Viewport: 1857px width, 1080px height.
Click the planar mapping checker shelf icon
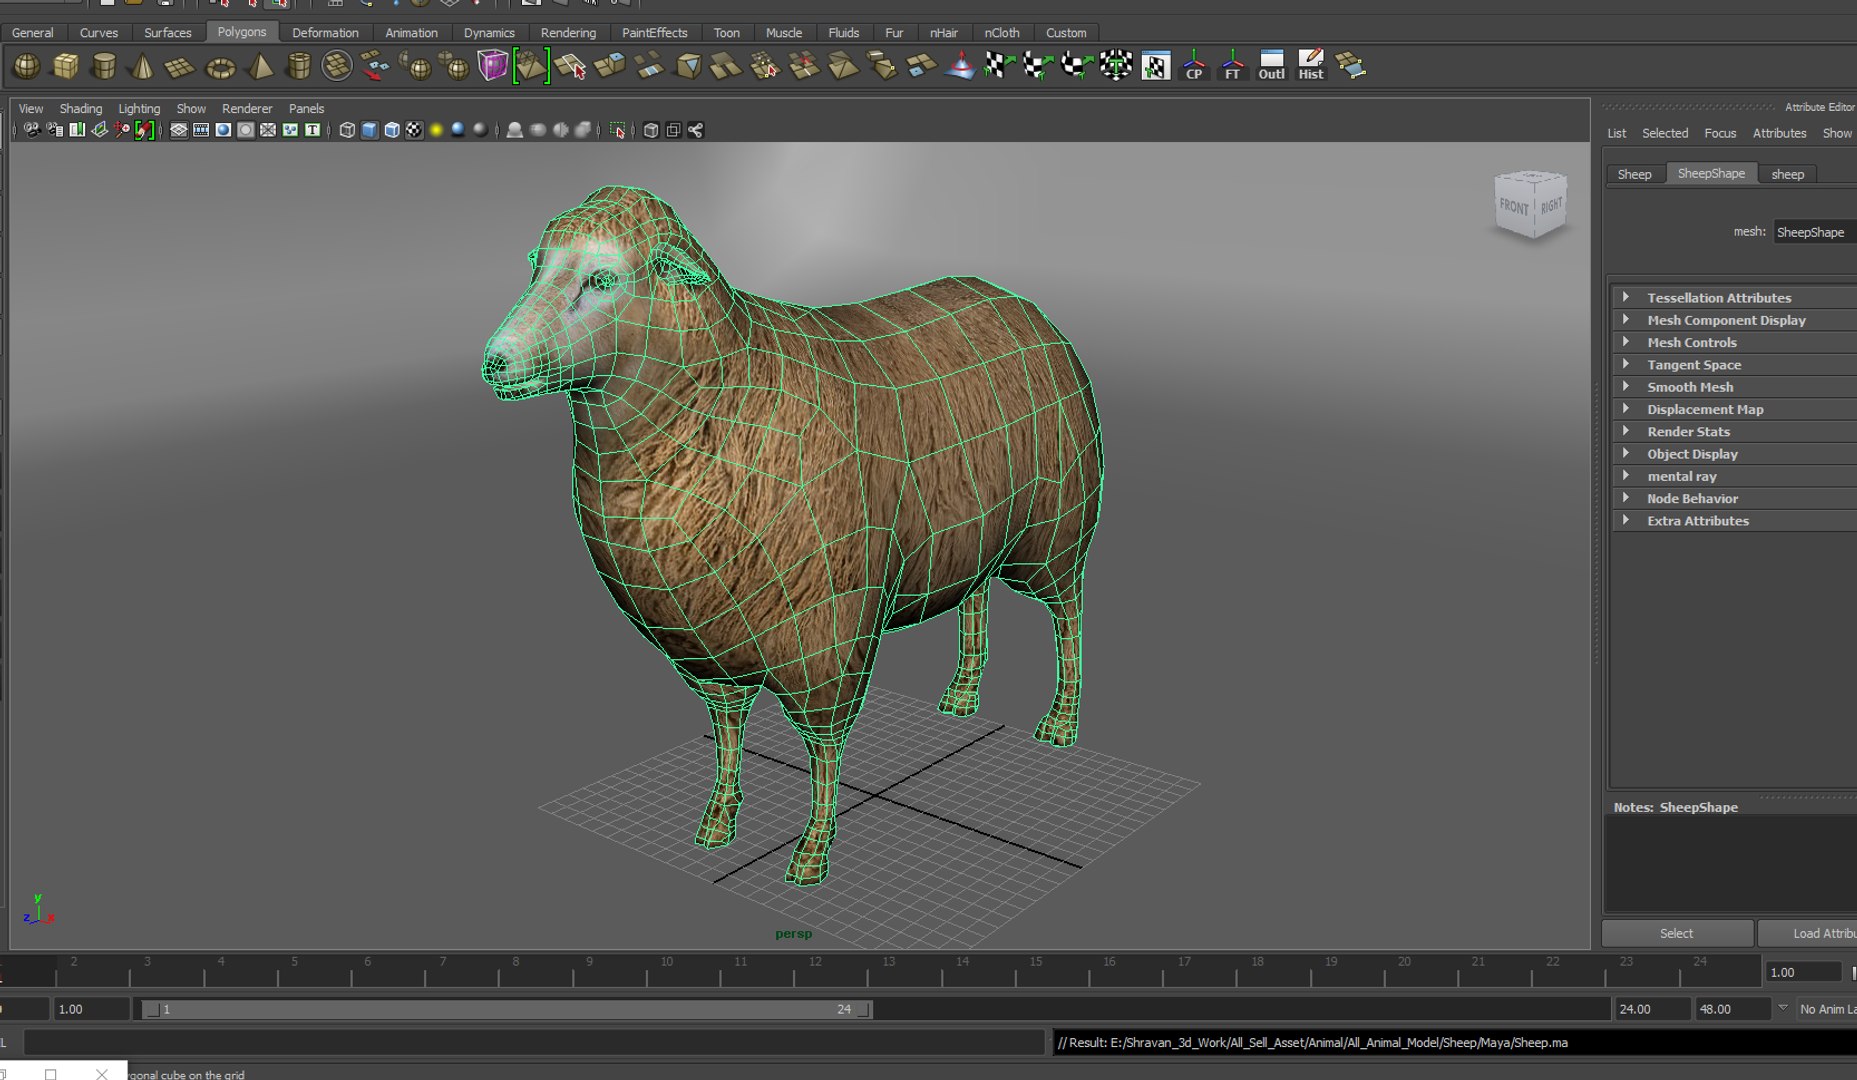click(x=998, y=67)
